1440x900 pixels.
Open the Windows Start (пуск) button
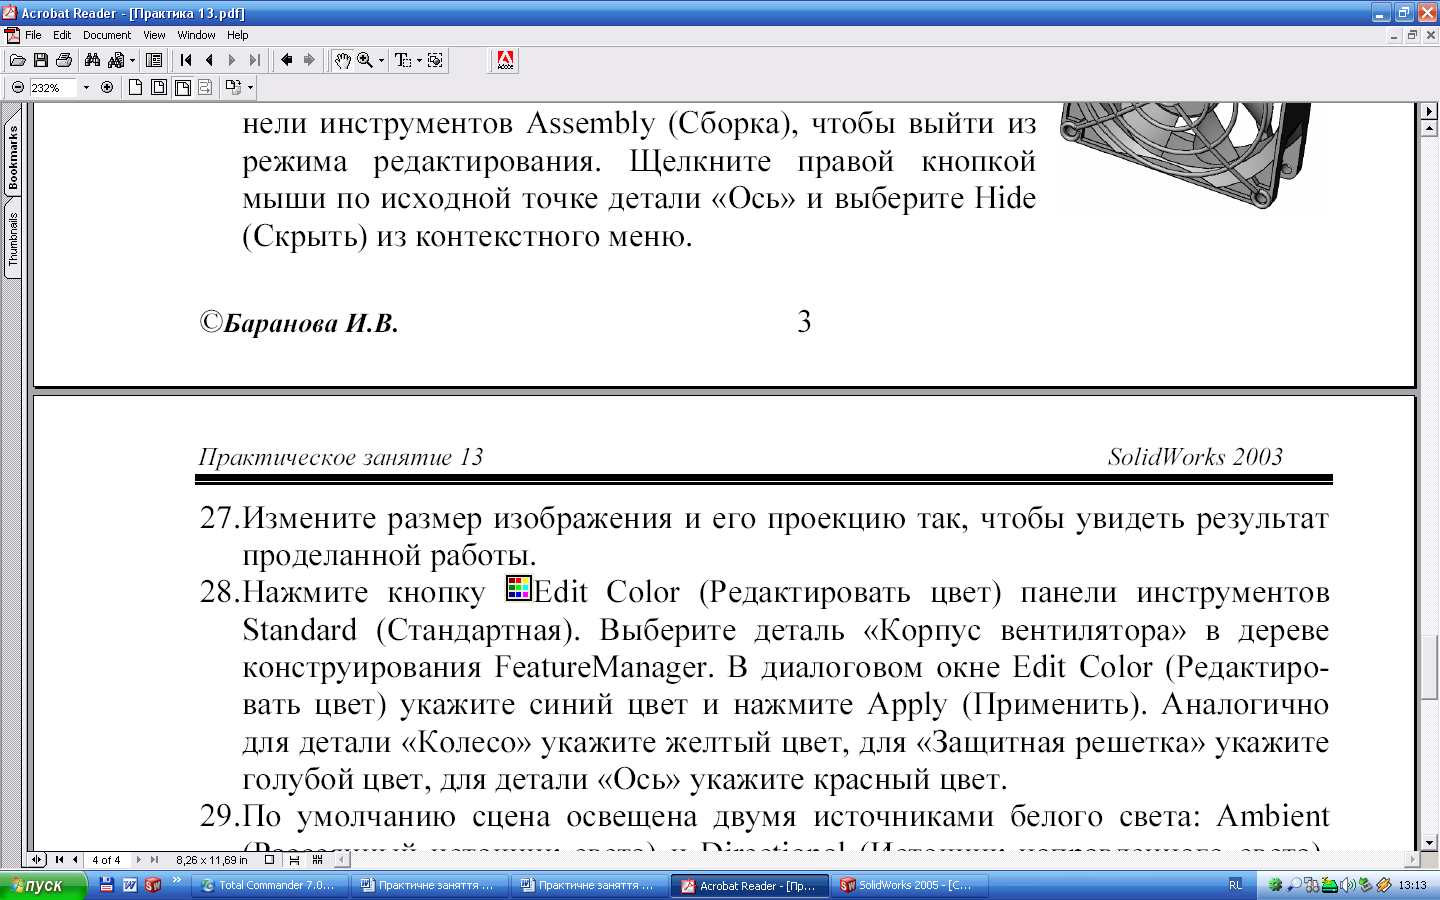(43, 885)
